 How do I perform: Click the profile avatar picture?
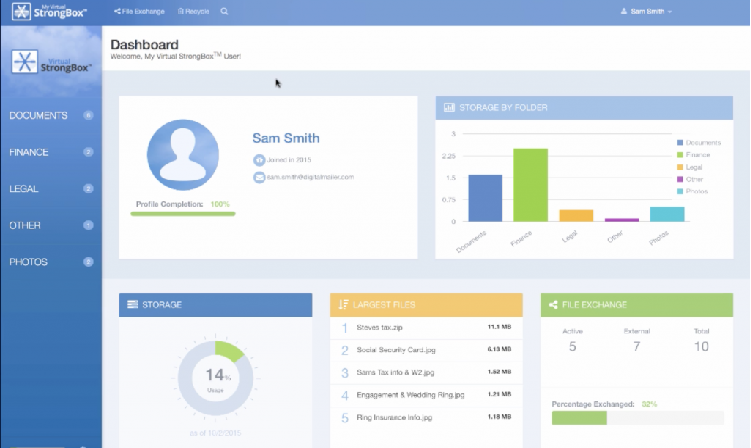pyautogui.click(x=182, y=155)
